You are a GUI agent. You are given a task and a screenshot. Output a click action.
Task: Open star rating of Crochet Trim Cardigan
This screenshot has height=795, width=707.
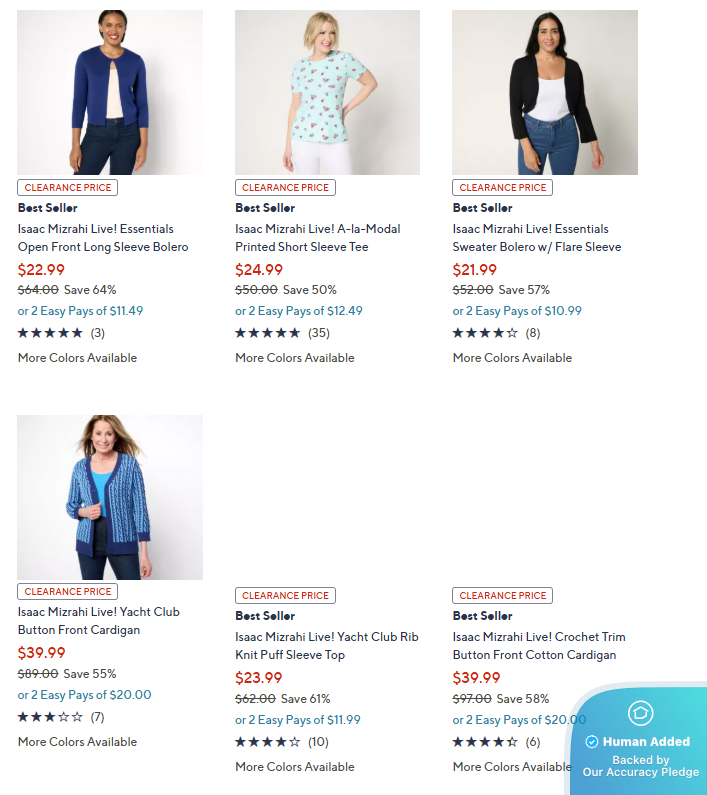(x=485, y=742)
